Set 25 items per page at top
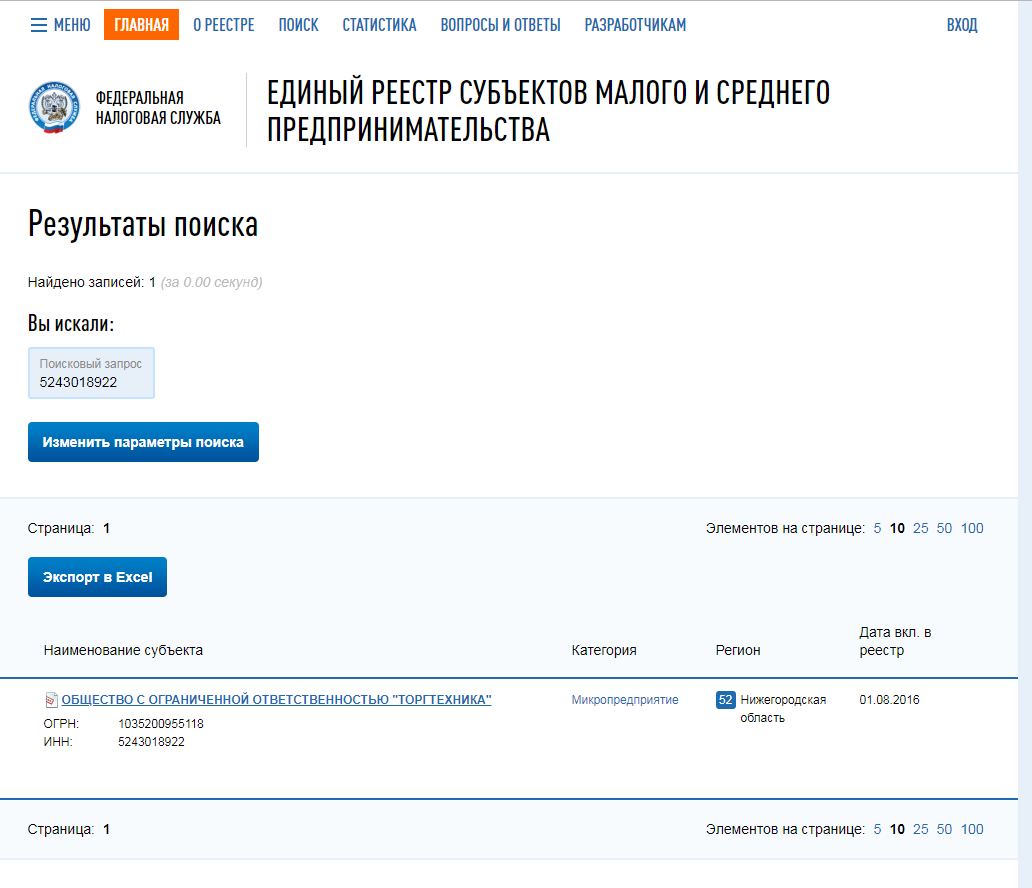This screenshot has height=888, width=1032. (x=920, y=529)
